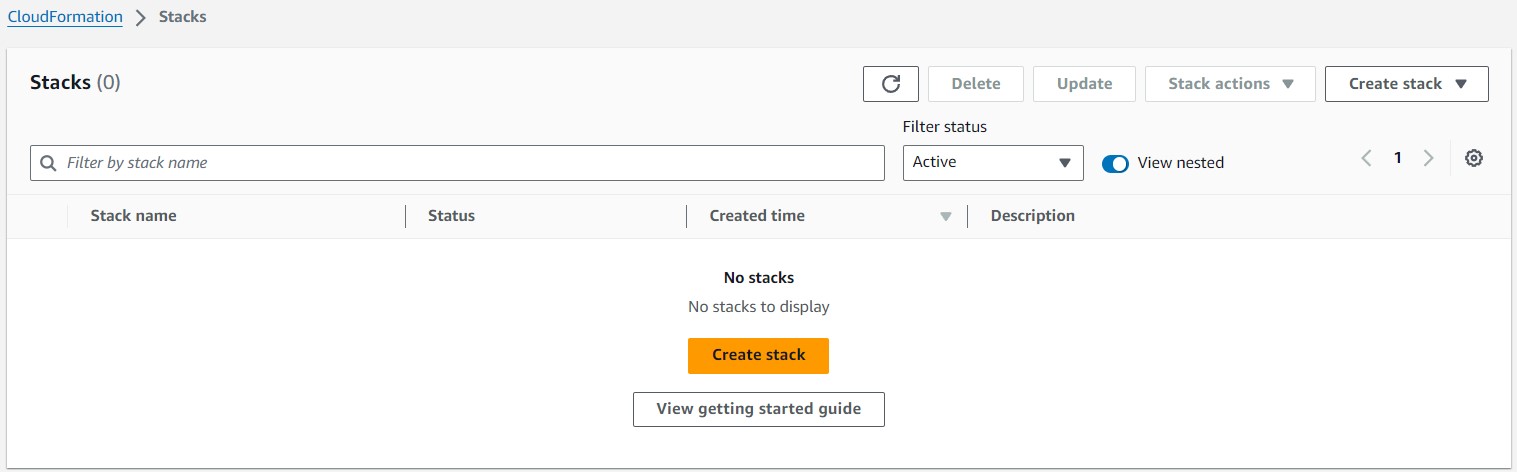This screenshot has height=472, width=1517.
Task: Go to next page arrow
Action: pyautogui.click(x=1429, y=158)
